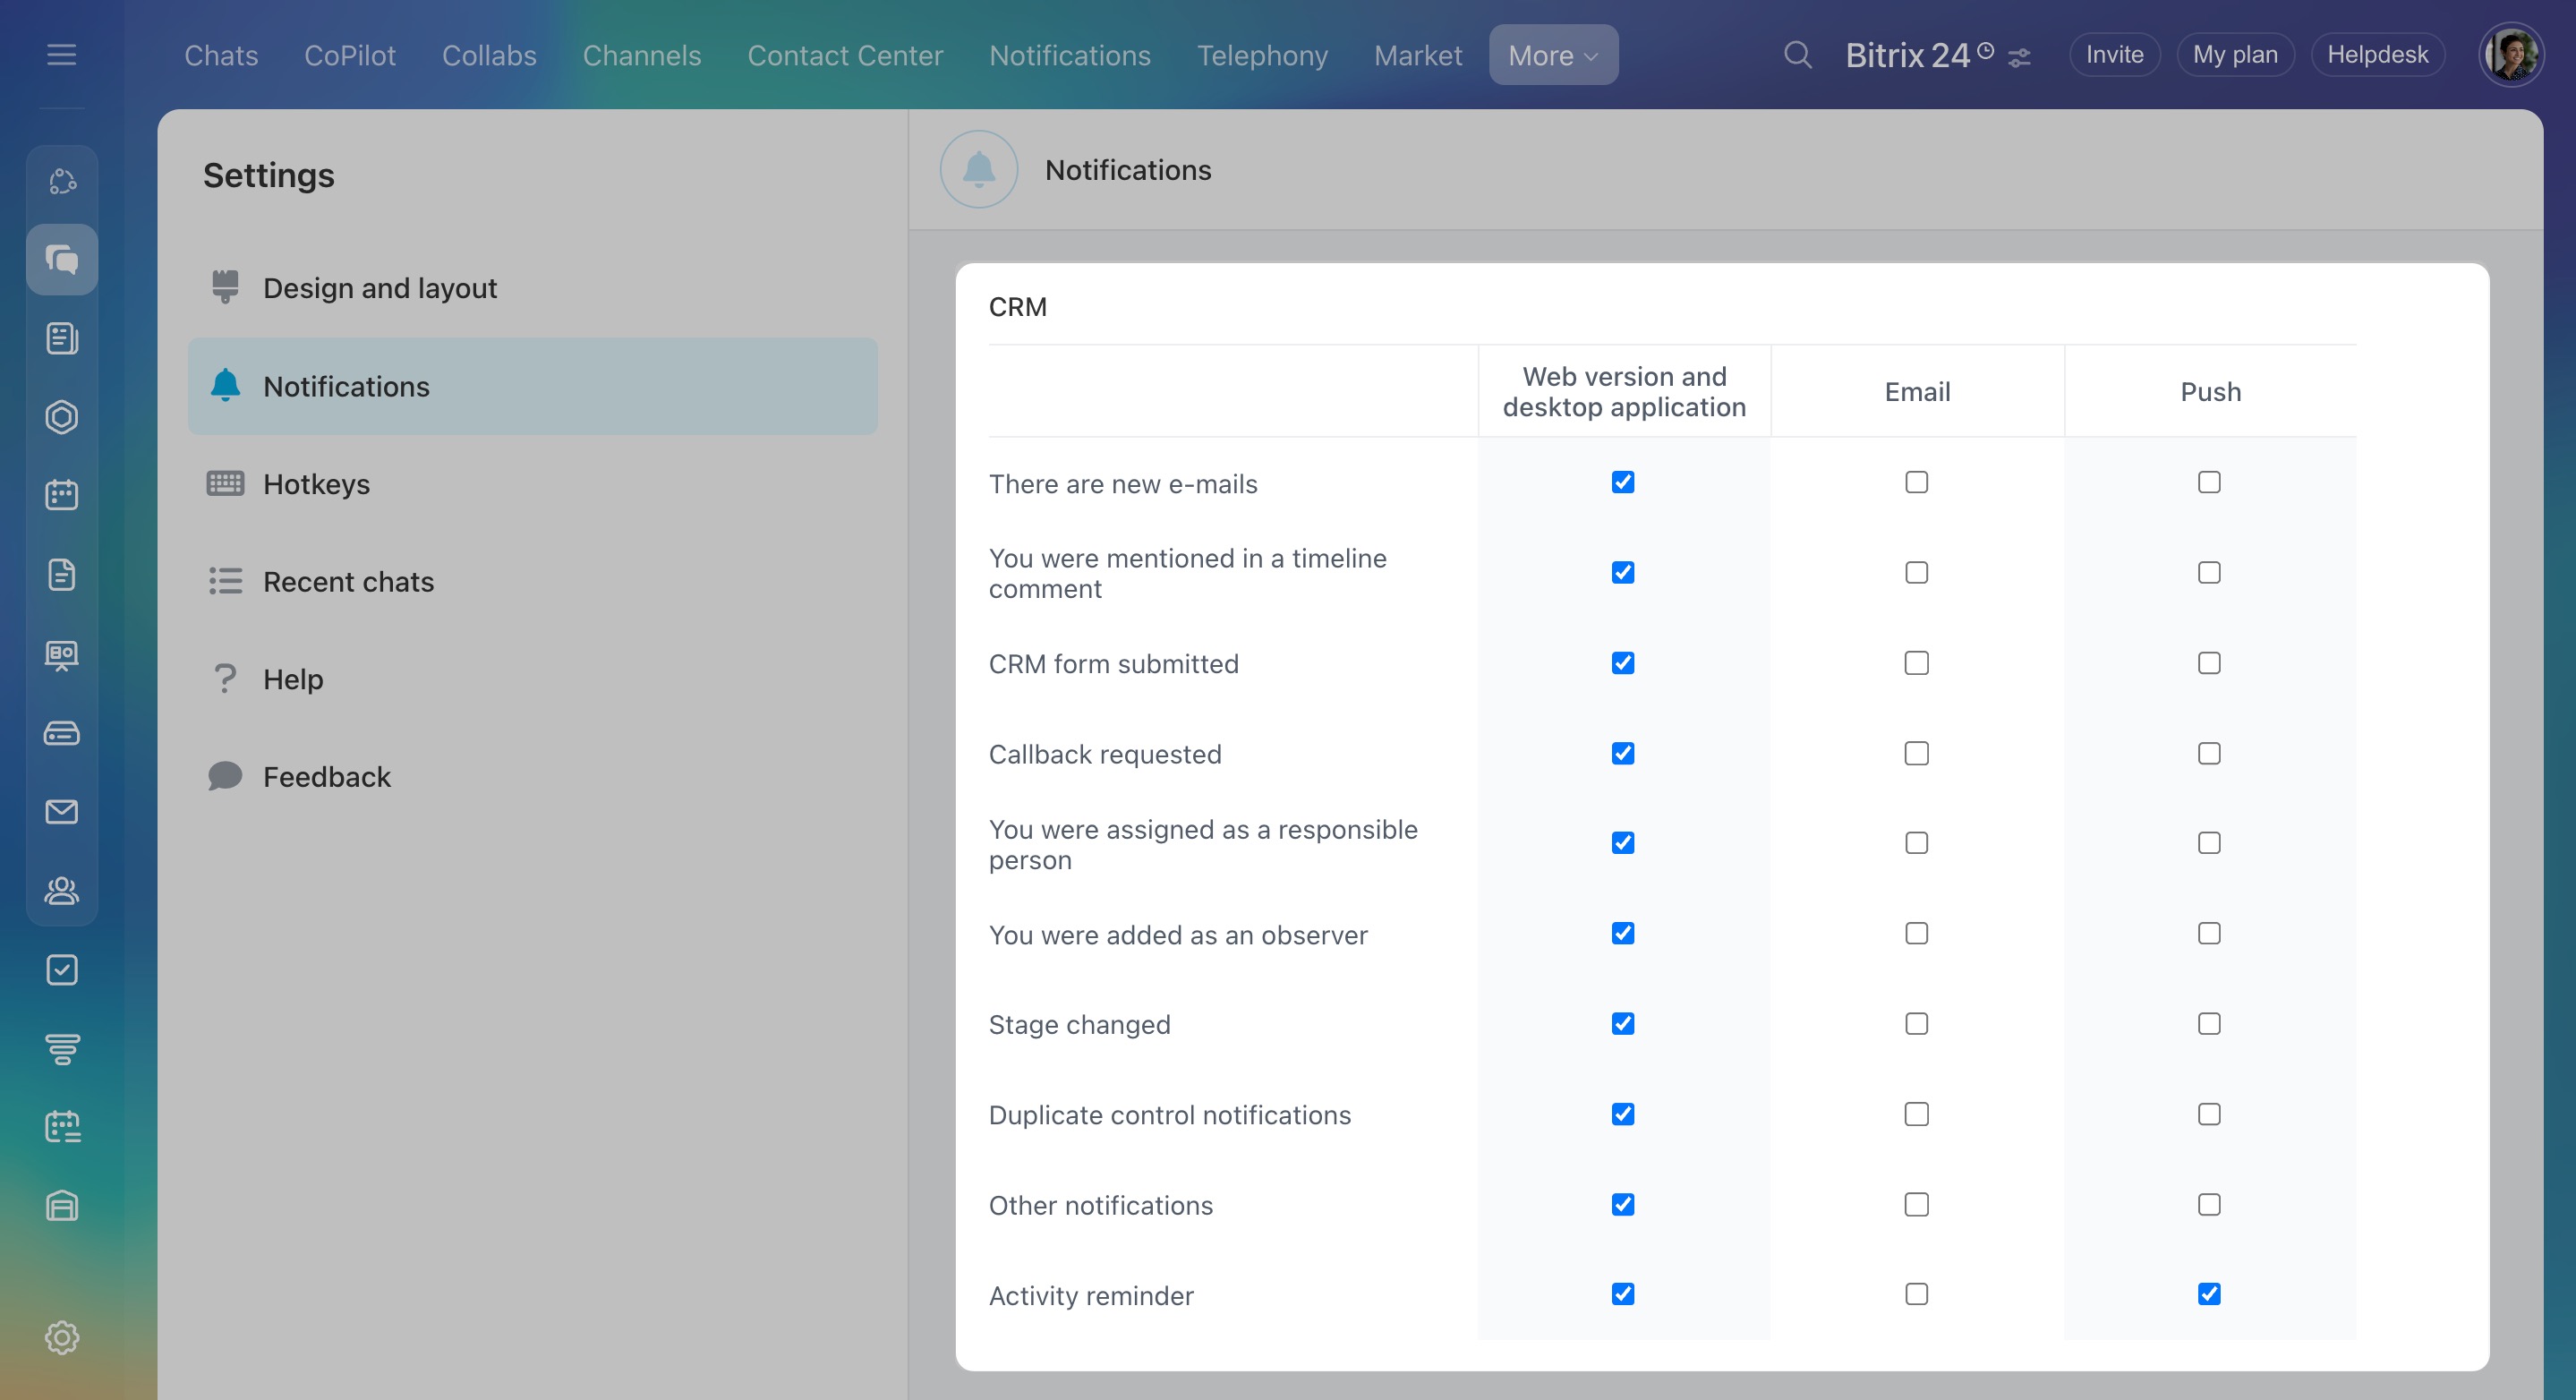Image resolution: width=2576 pixels, height=1400 pixels.
Task: Open the Webmail envelope sidebar icon
Action: pyautogui.click(x=62, y=812)
